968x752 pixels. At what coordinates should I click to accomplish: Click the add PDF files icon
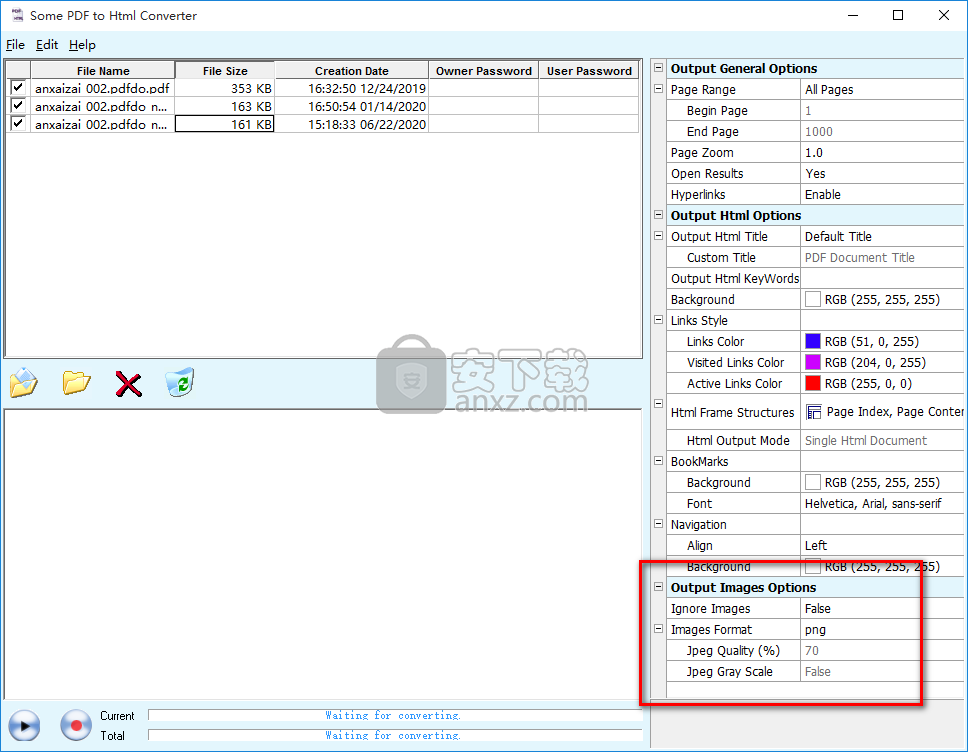pos(23,383)
